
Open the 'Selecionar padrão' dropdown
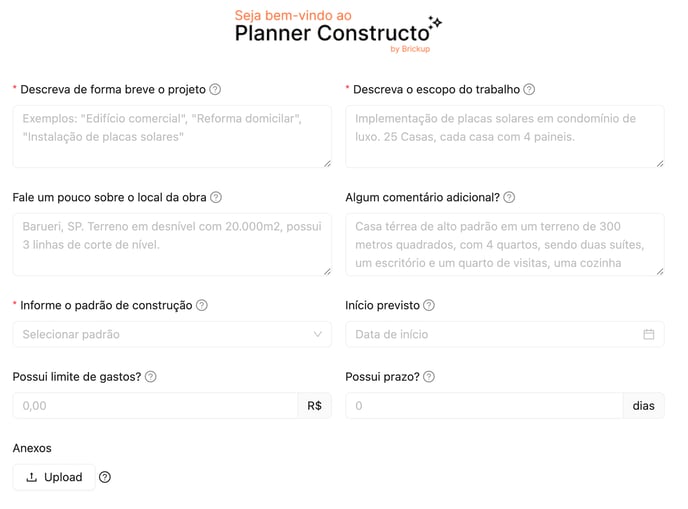160,334
